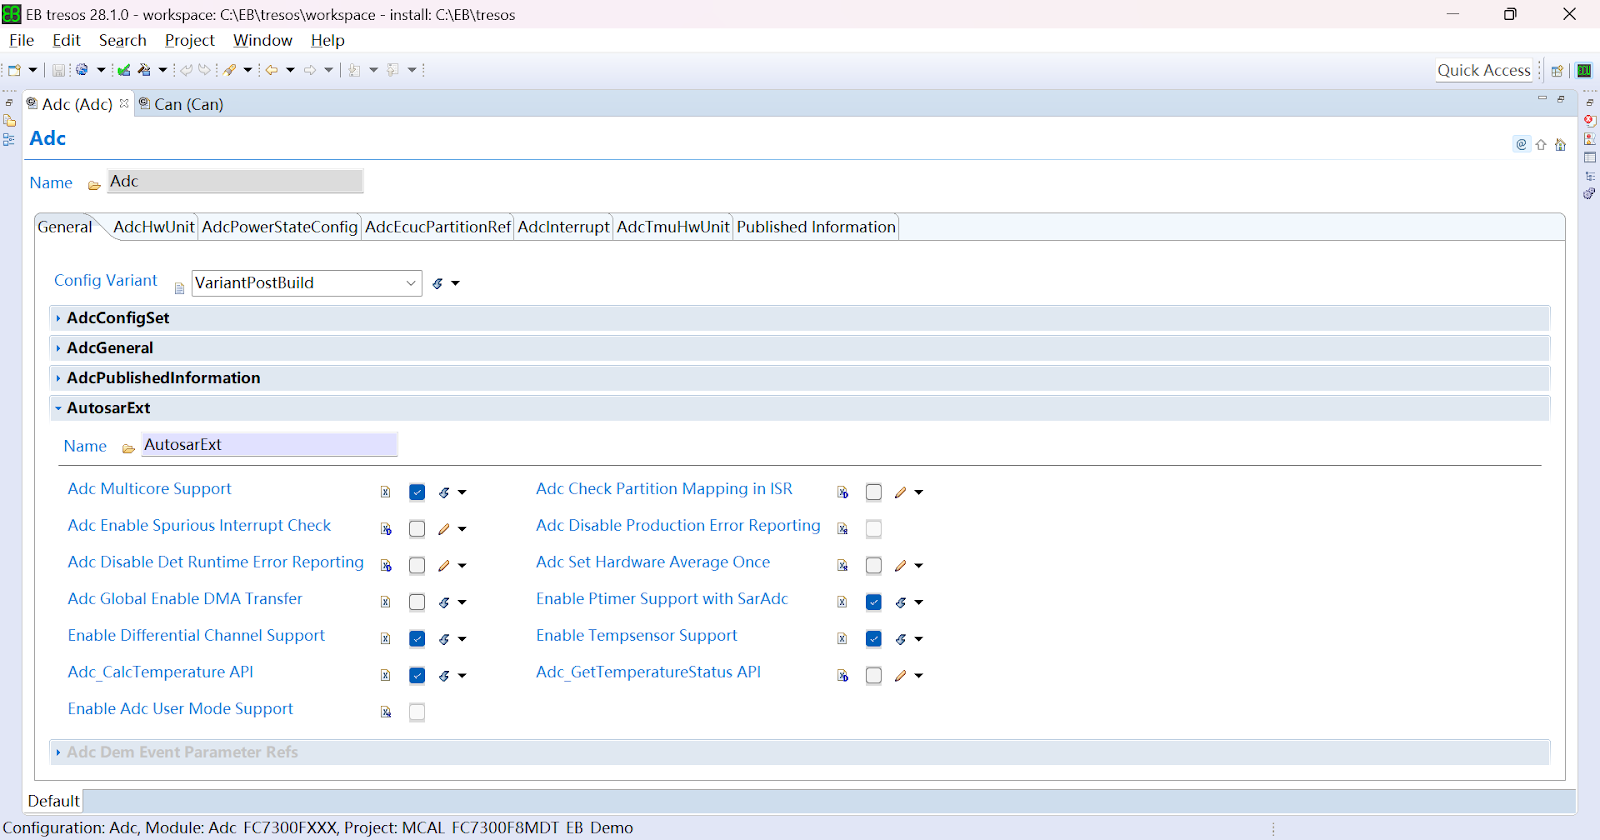This screenshot has width=1600, height=840.
Task: Click the @ toggle icon in editor header
Action: tap(1521, 144)
